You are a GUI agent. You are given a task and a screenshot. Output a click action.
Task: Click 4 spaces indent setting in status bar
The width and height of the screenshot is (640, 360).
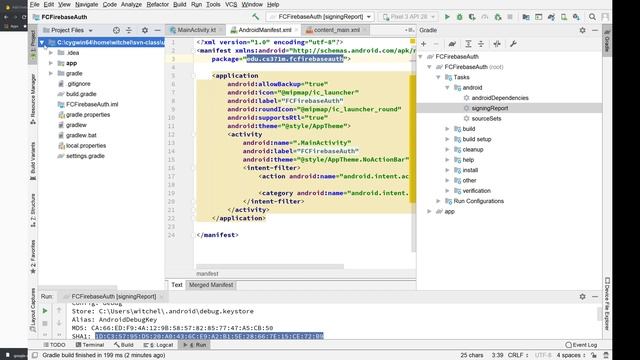click(571, 356)
